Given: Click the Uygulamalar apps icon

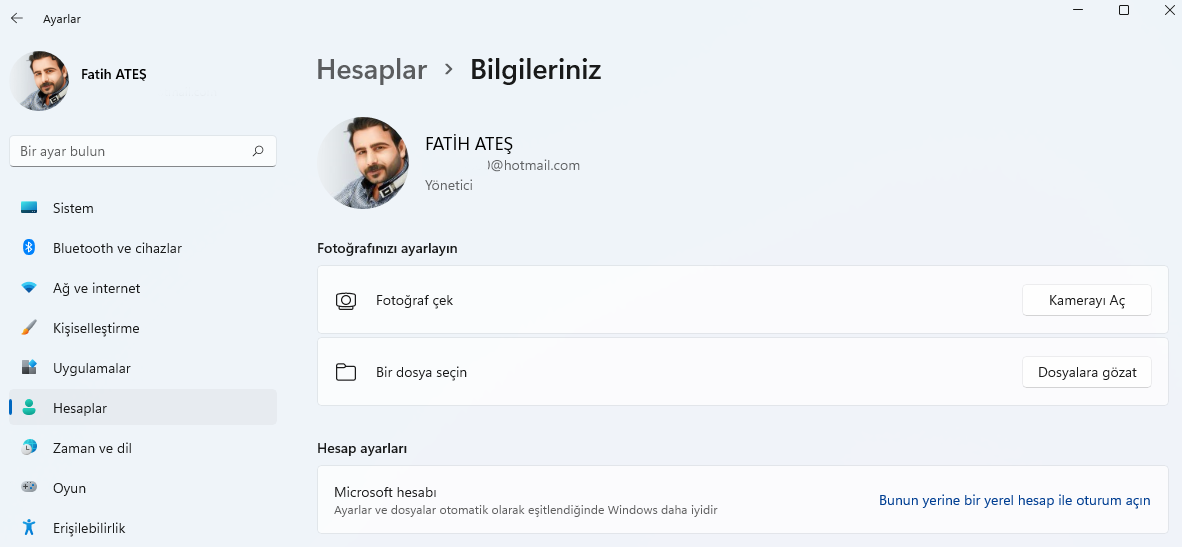Looking at the screenshot, I should tap(29, 368).
